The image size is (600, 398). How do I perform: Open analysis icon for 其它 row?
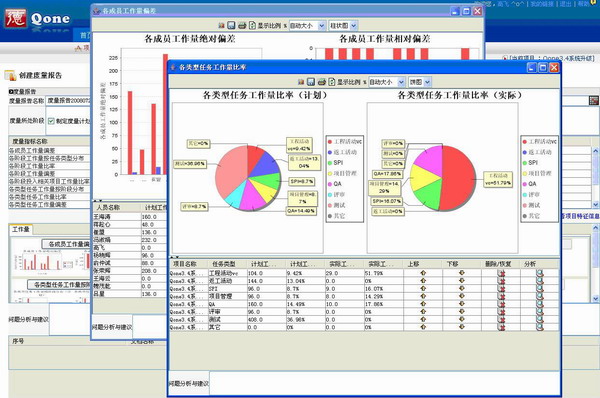(540, 327)
